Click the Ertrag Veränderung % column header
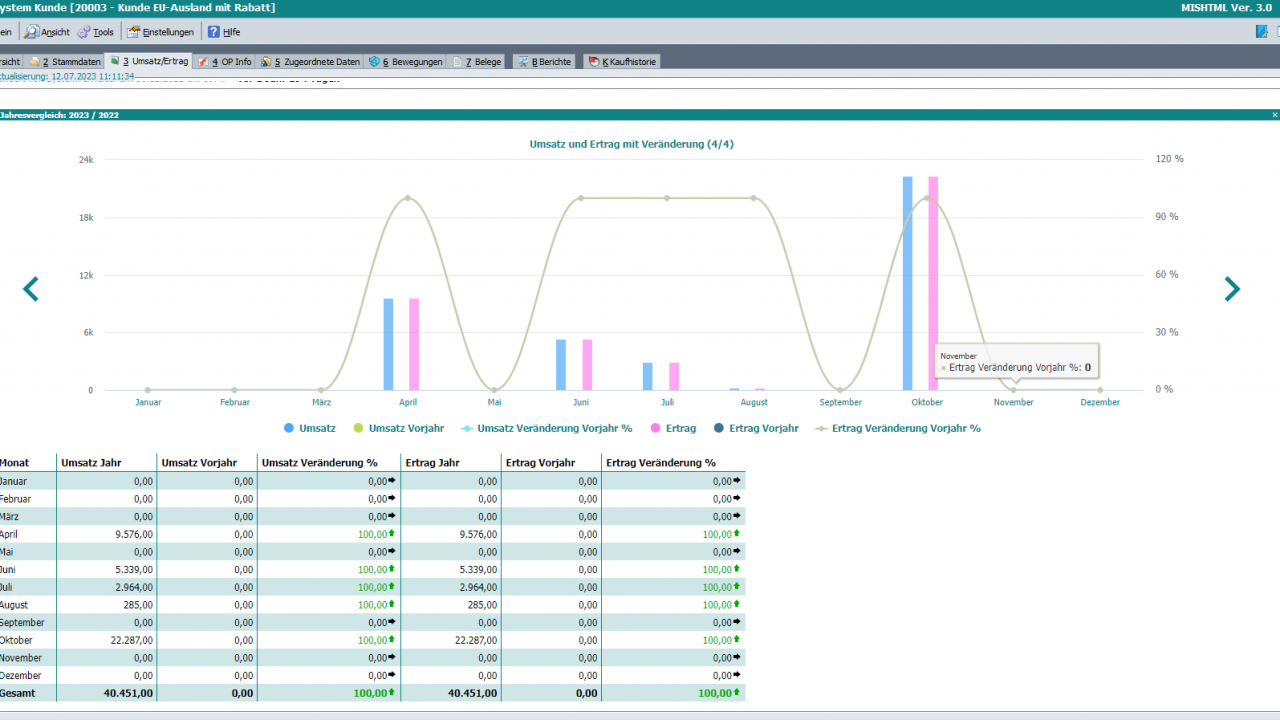The height and width of the screenshot is (720, 1280). coord(661,463)
